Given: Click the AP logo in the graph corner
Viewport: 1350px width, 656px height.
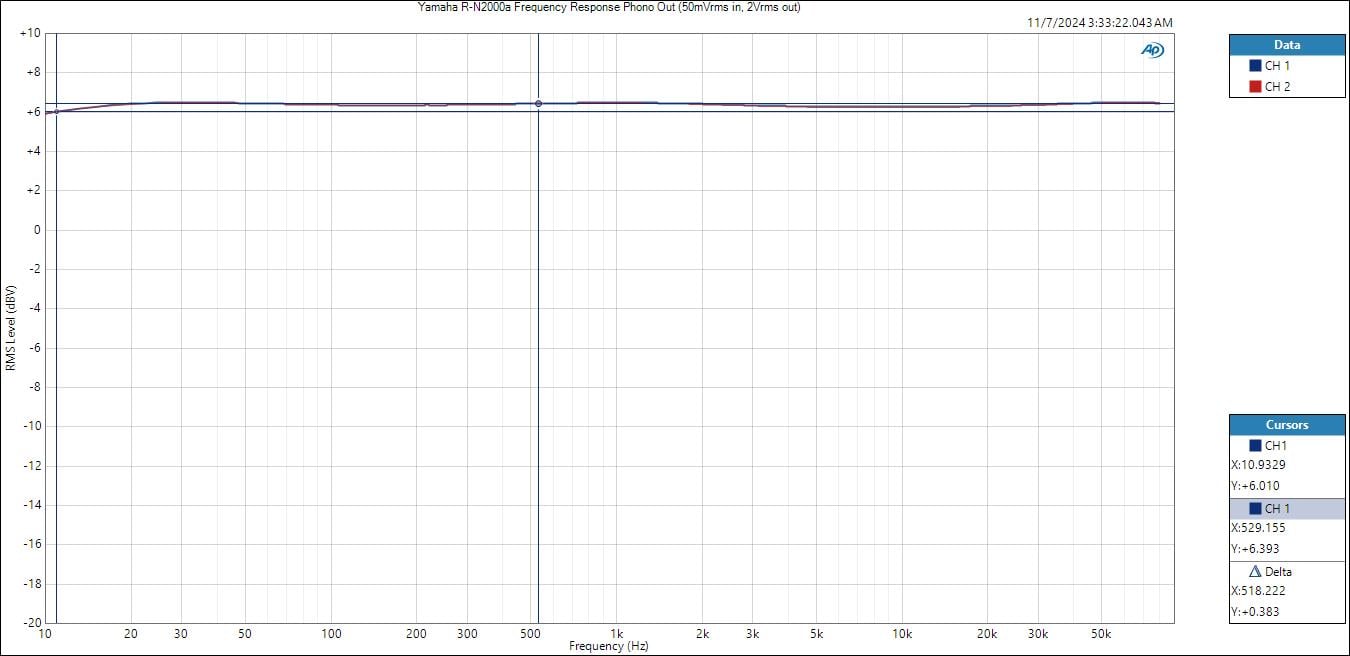Looking at the screenshot, I should [1152, 50].
